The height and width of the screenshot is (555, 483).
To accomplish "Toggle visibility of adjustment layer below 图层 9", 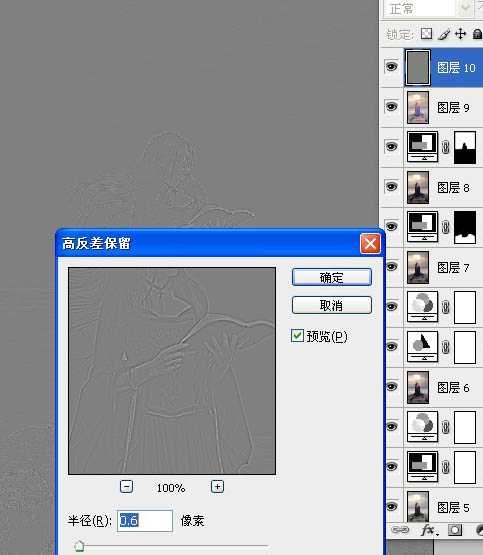I will tap(391, 147).
